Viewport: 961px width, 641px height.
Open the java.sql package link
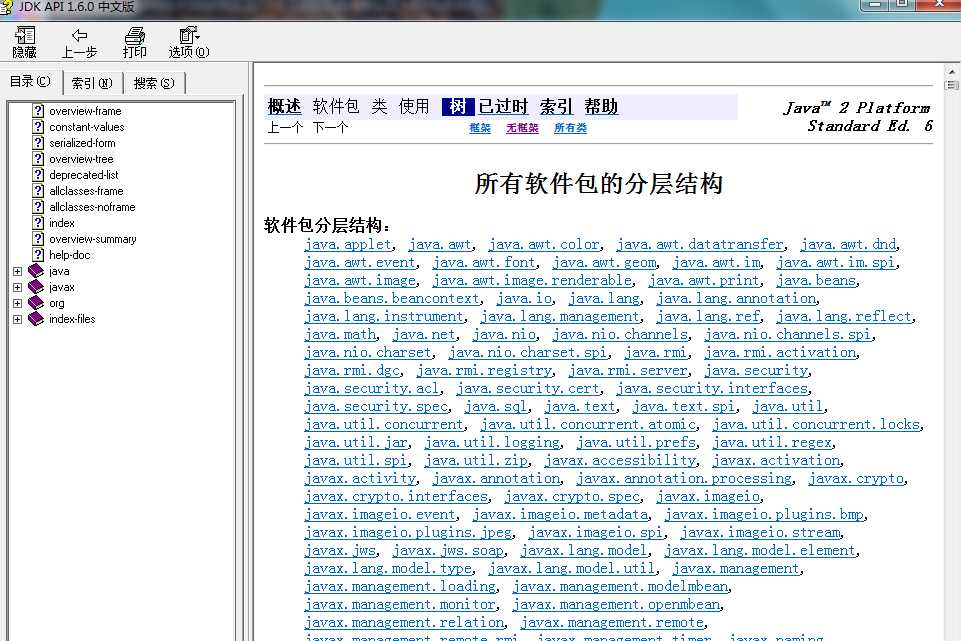pyautogui.click(x=495, y=406)
